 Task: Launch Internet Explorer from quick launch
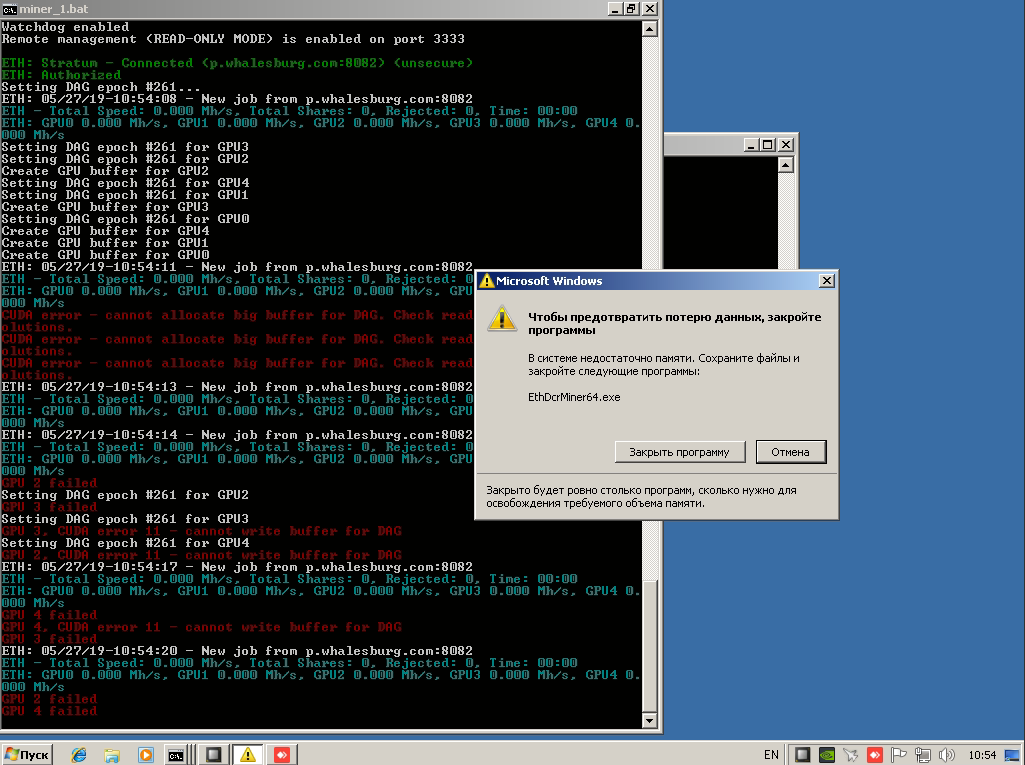click(79, 755)
